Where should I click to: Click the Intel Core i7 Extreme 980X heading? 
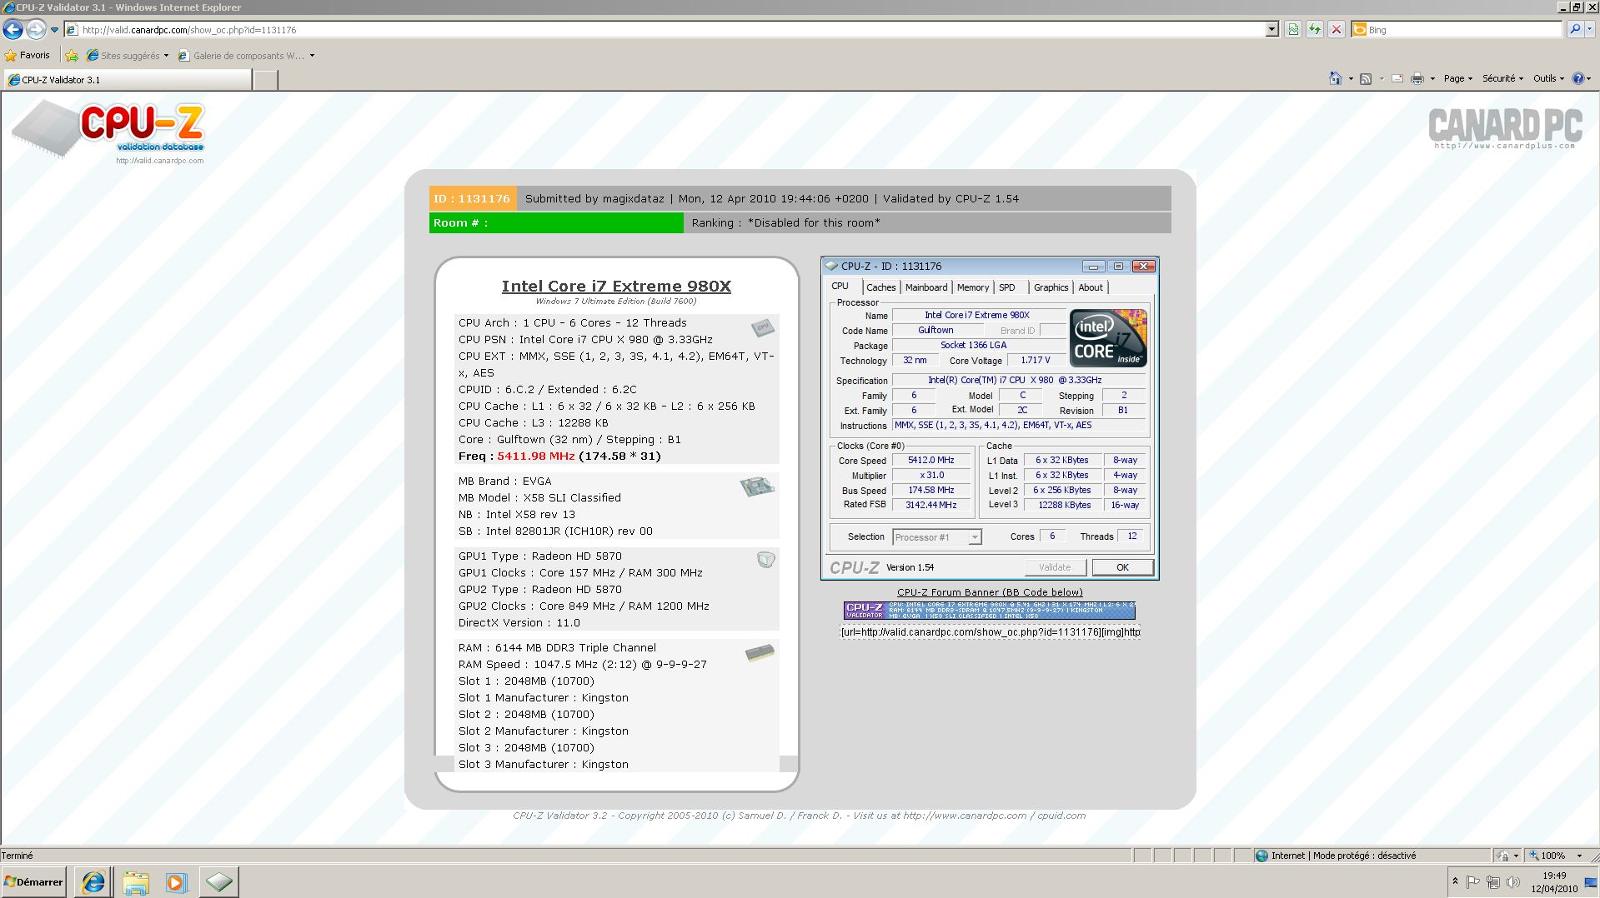[616, 286]
